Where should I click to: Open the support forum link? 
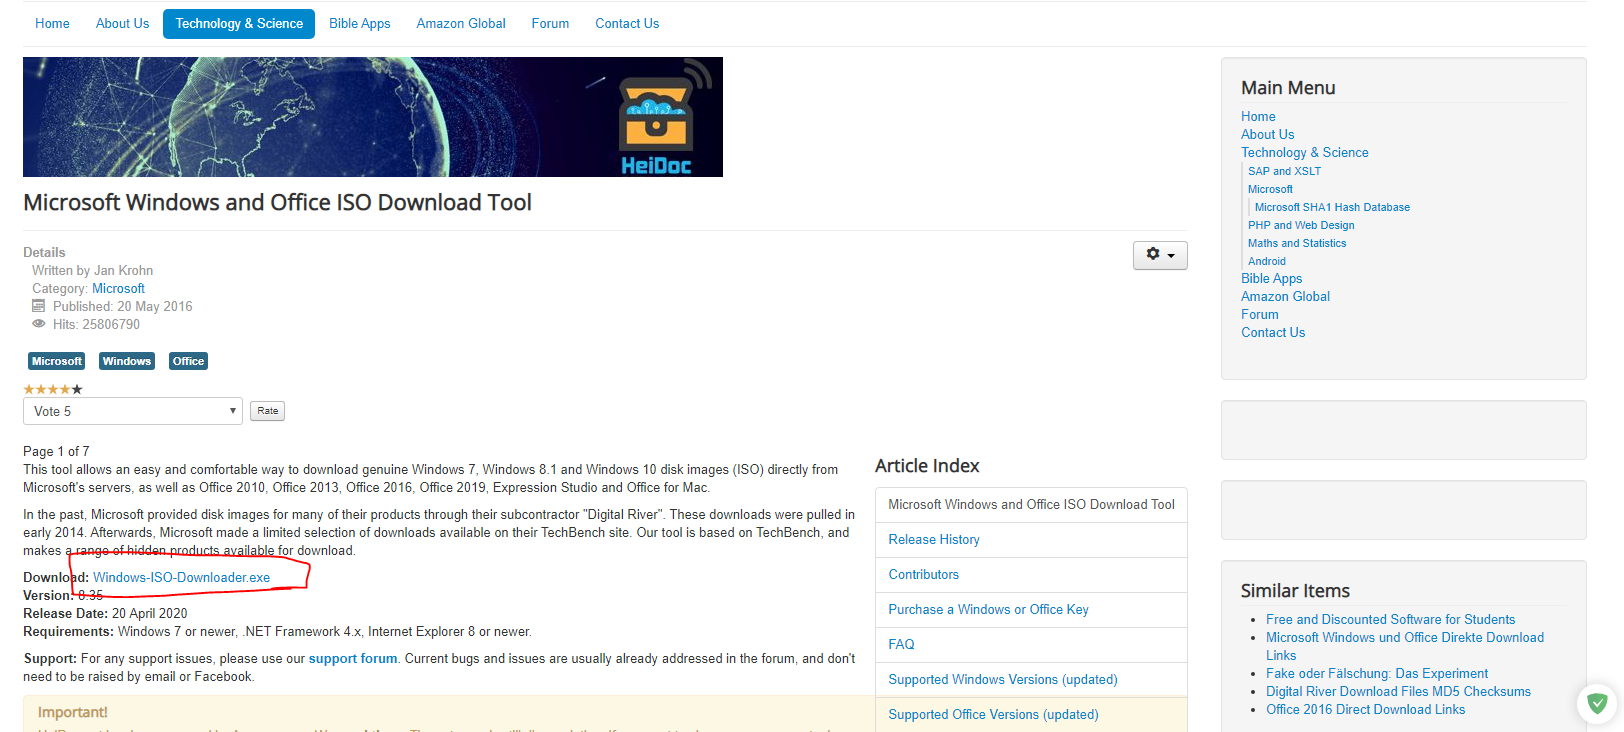(x=353, y=658)
